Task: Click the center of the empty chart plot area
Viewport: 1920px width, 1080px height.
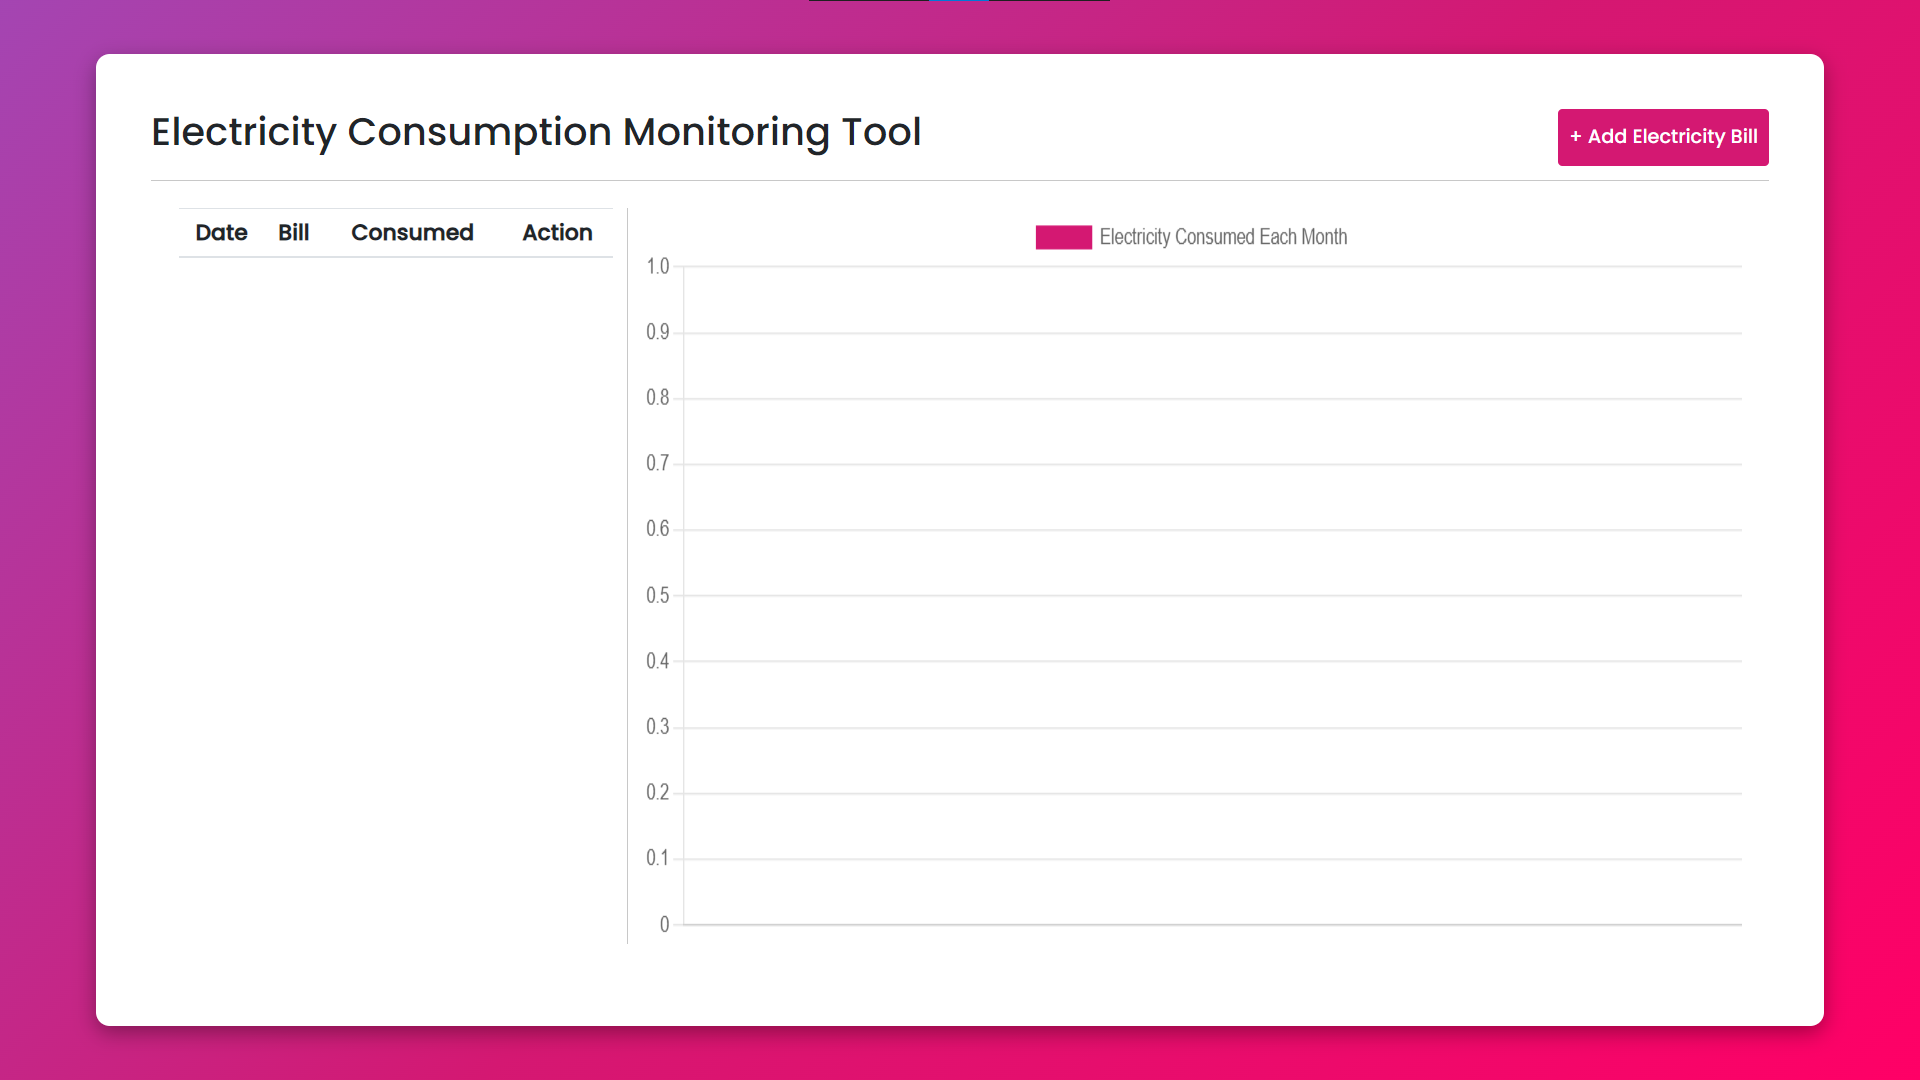Action: tap(1212, 595)
